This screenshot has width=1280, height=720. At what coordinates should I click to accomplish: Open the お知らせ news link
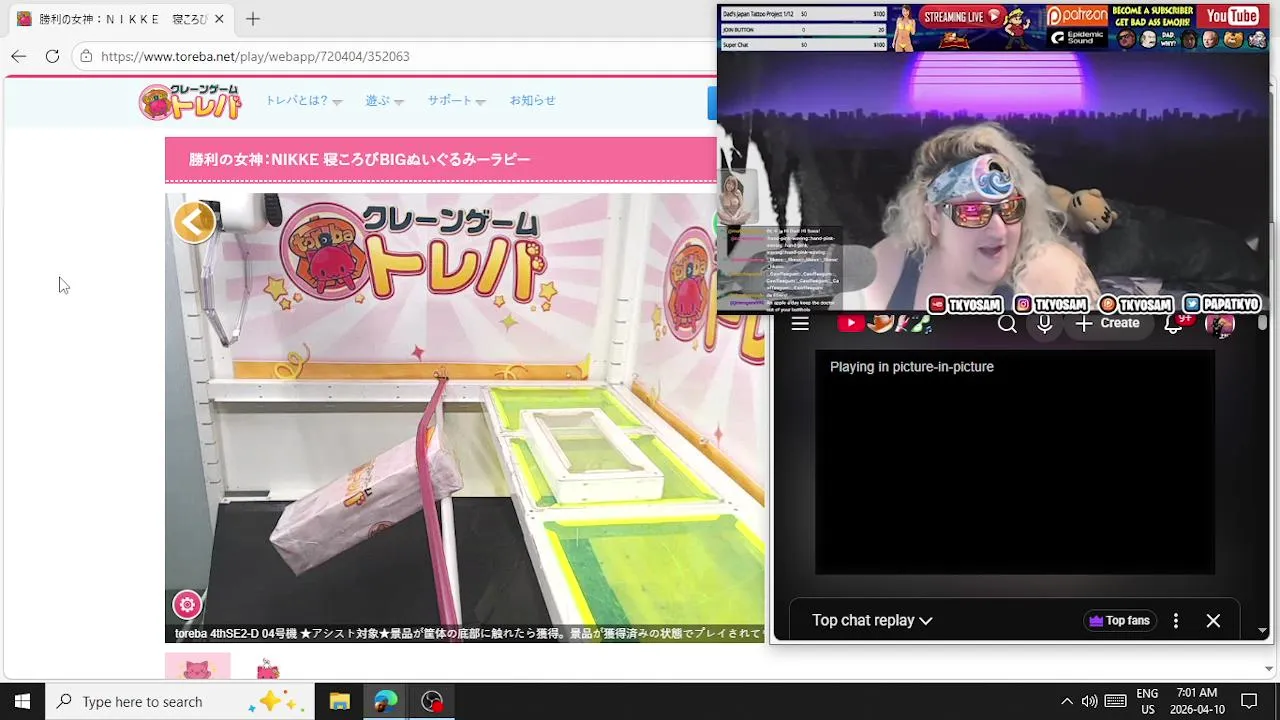[x=532, y=101]
